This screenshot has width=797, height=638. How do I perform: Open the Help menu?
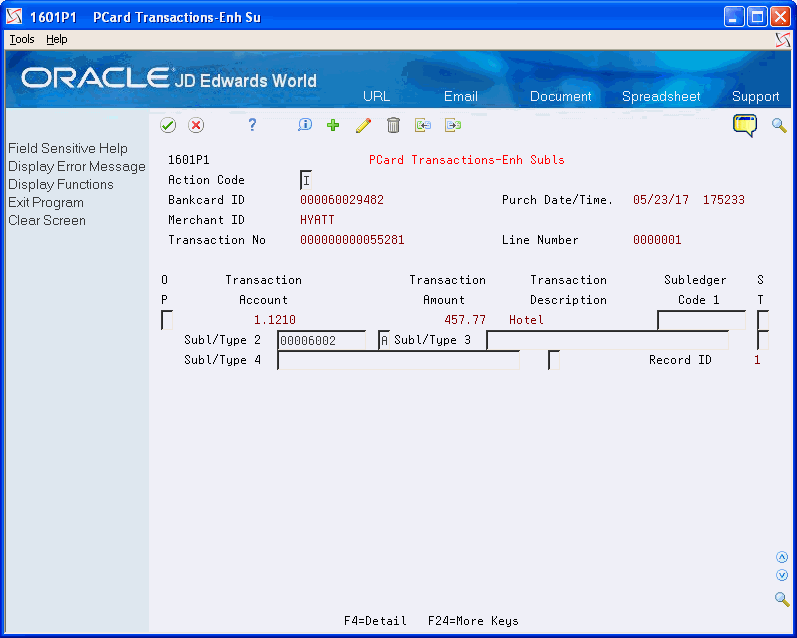point(56,39)
